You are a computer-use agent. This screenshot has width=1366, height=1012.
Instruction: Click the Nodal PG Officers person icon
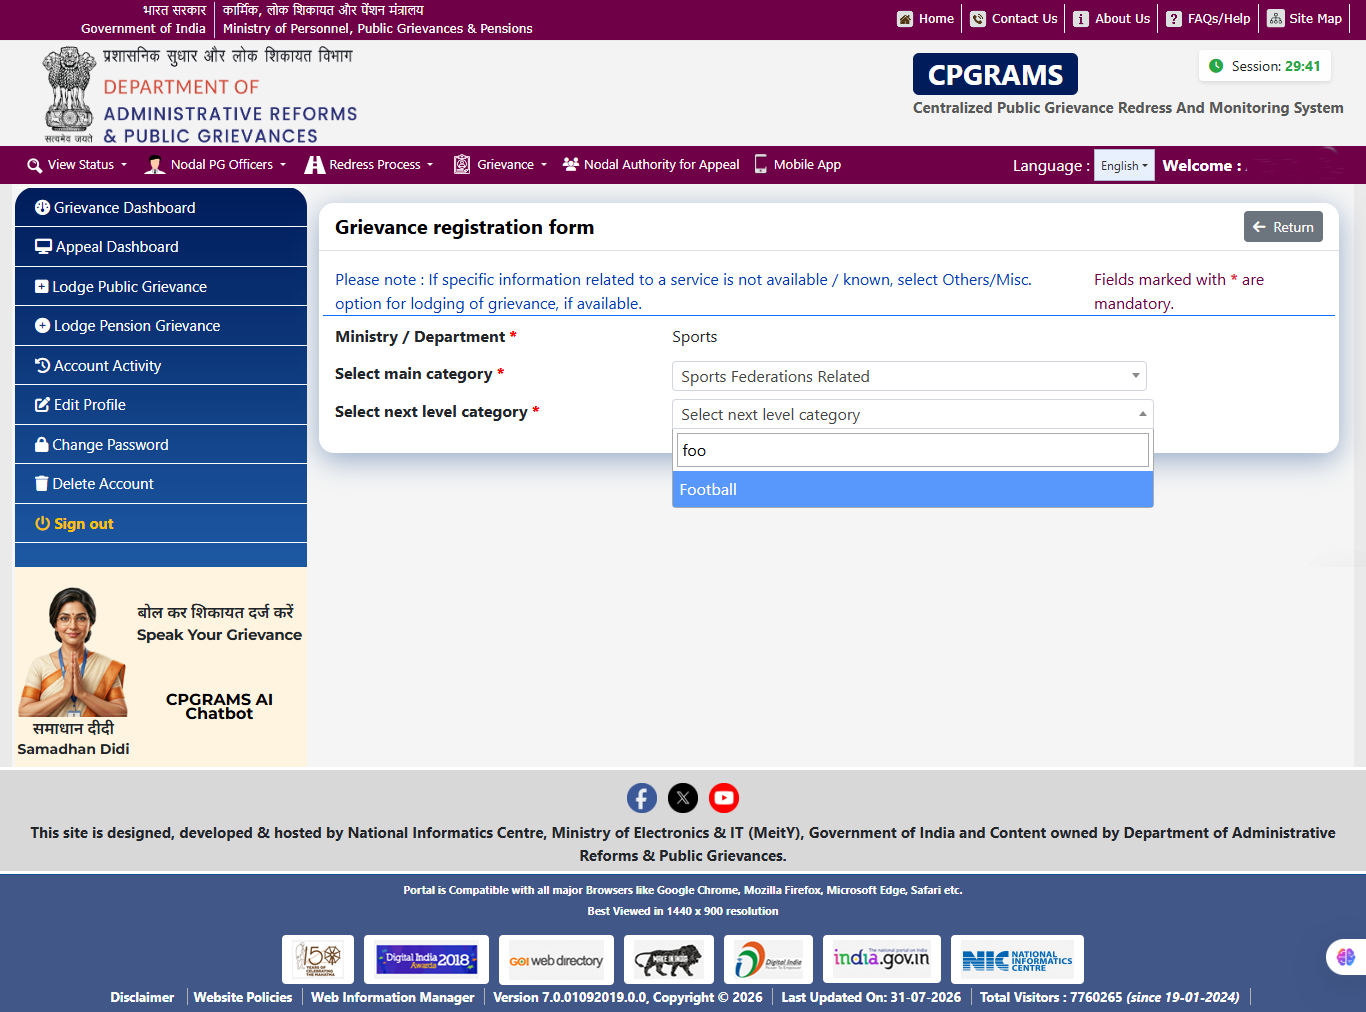coord(155,165)
